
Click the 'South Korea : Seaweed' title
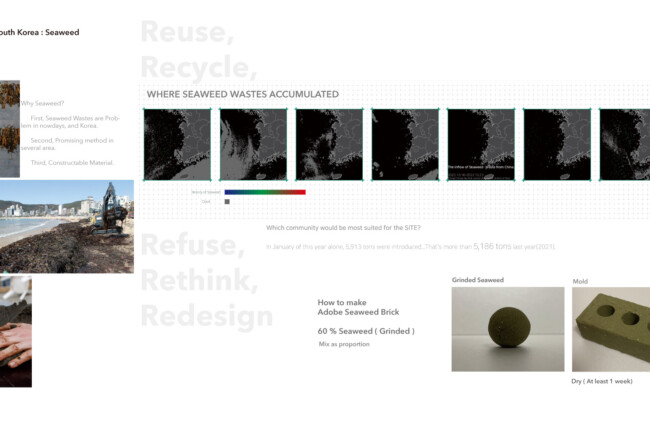[40, 32]
